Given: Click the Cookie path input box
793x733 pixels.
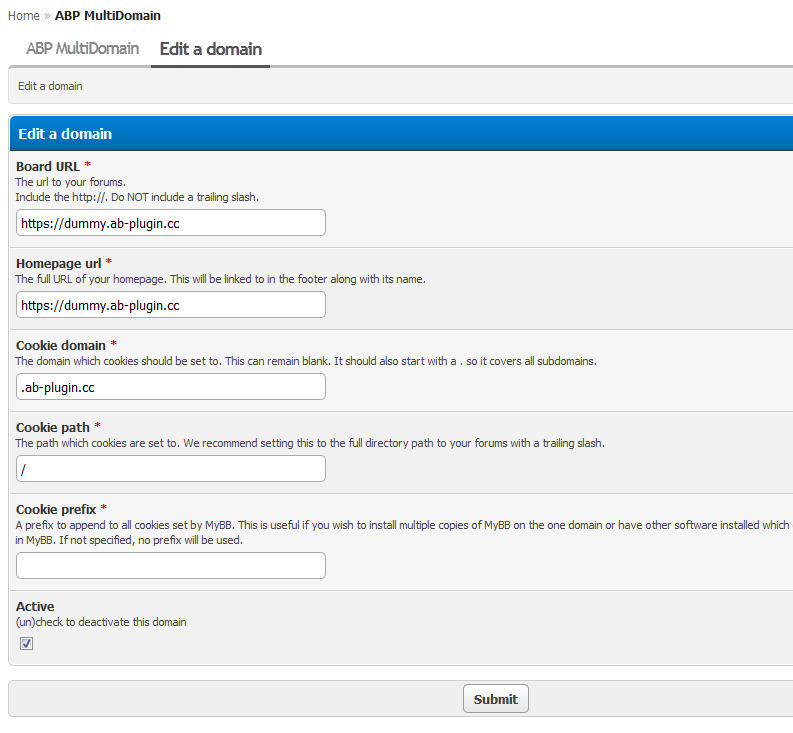Looking at the screenshot, I should click(171, 469).
